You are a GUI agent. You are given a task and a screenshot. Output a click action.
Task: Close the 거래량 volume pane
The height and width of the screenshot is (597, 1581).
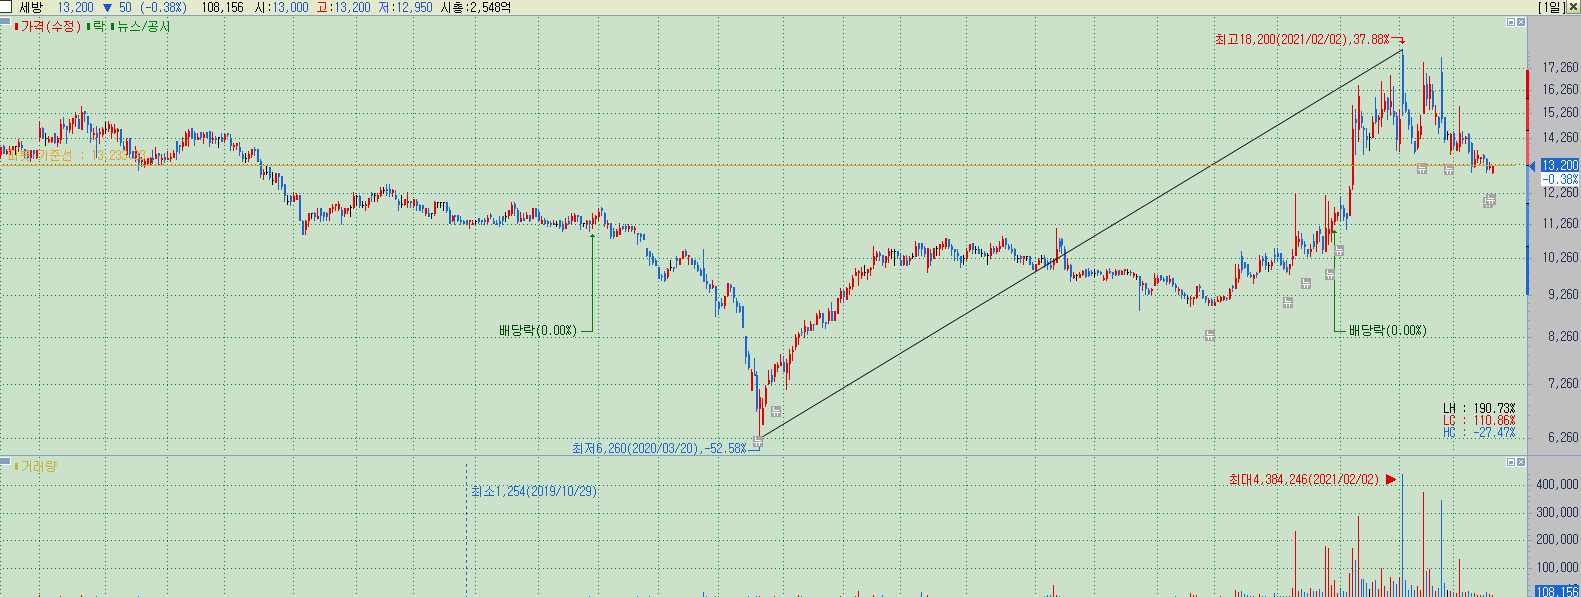(x=1521, y=462)
